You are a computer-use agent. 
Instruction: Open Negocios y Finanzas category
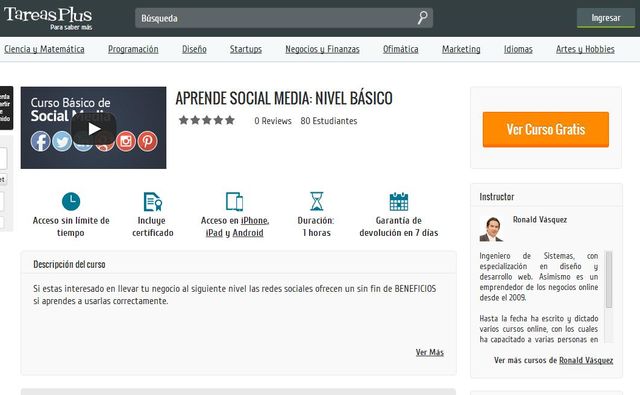(x=322, y=49)
